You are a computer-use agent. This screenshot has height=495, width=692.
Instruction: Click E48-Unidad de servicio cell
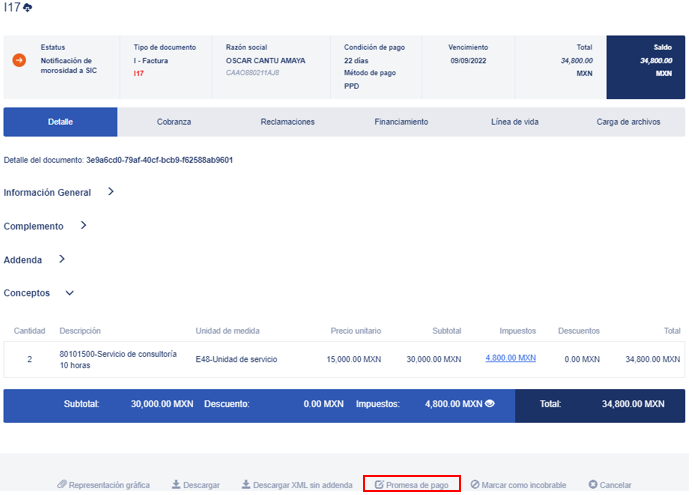(237, 359)
